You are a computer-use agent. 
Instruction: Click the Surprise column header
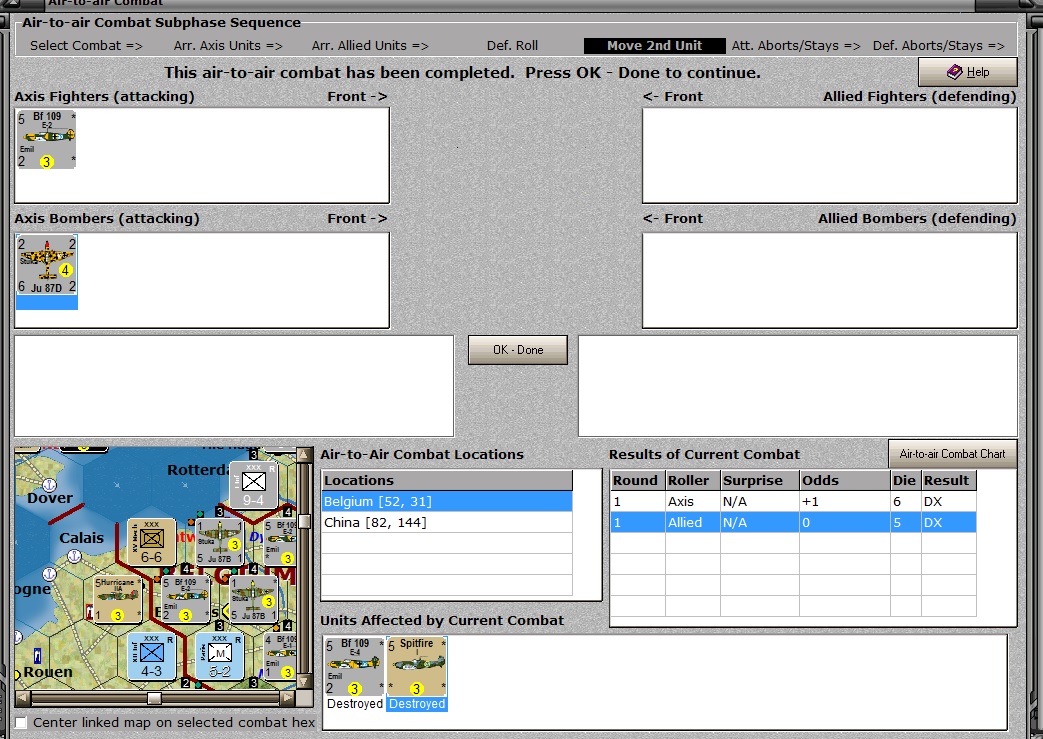760,480
